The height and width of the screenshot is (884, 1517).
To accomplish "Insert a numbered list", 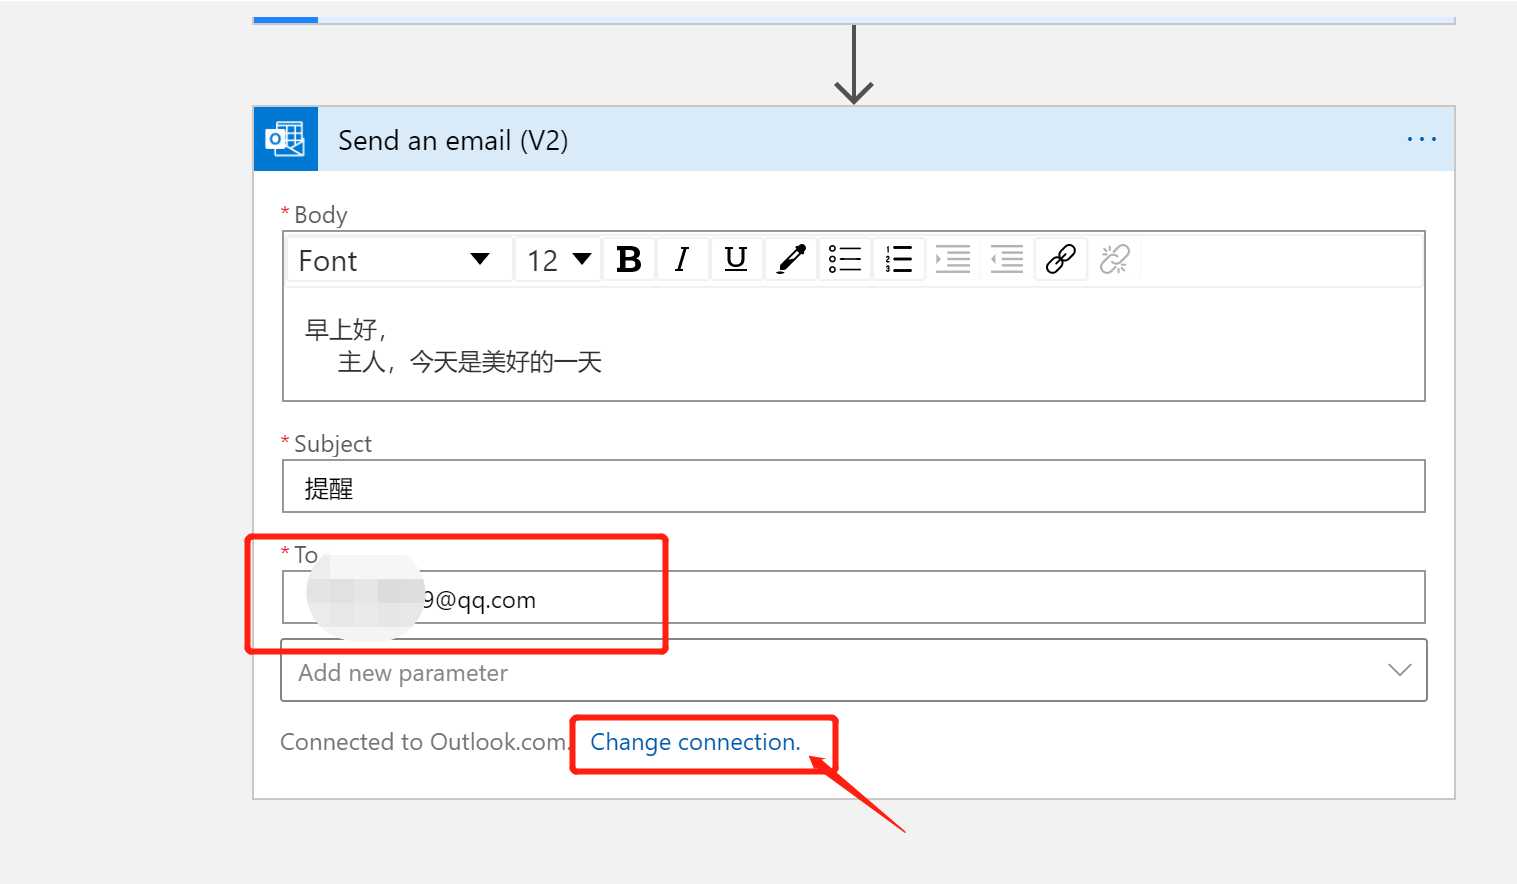I will tap(899, 260).
